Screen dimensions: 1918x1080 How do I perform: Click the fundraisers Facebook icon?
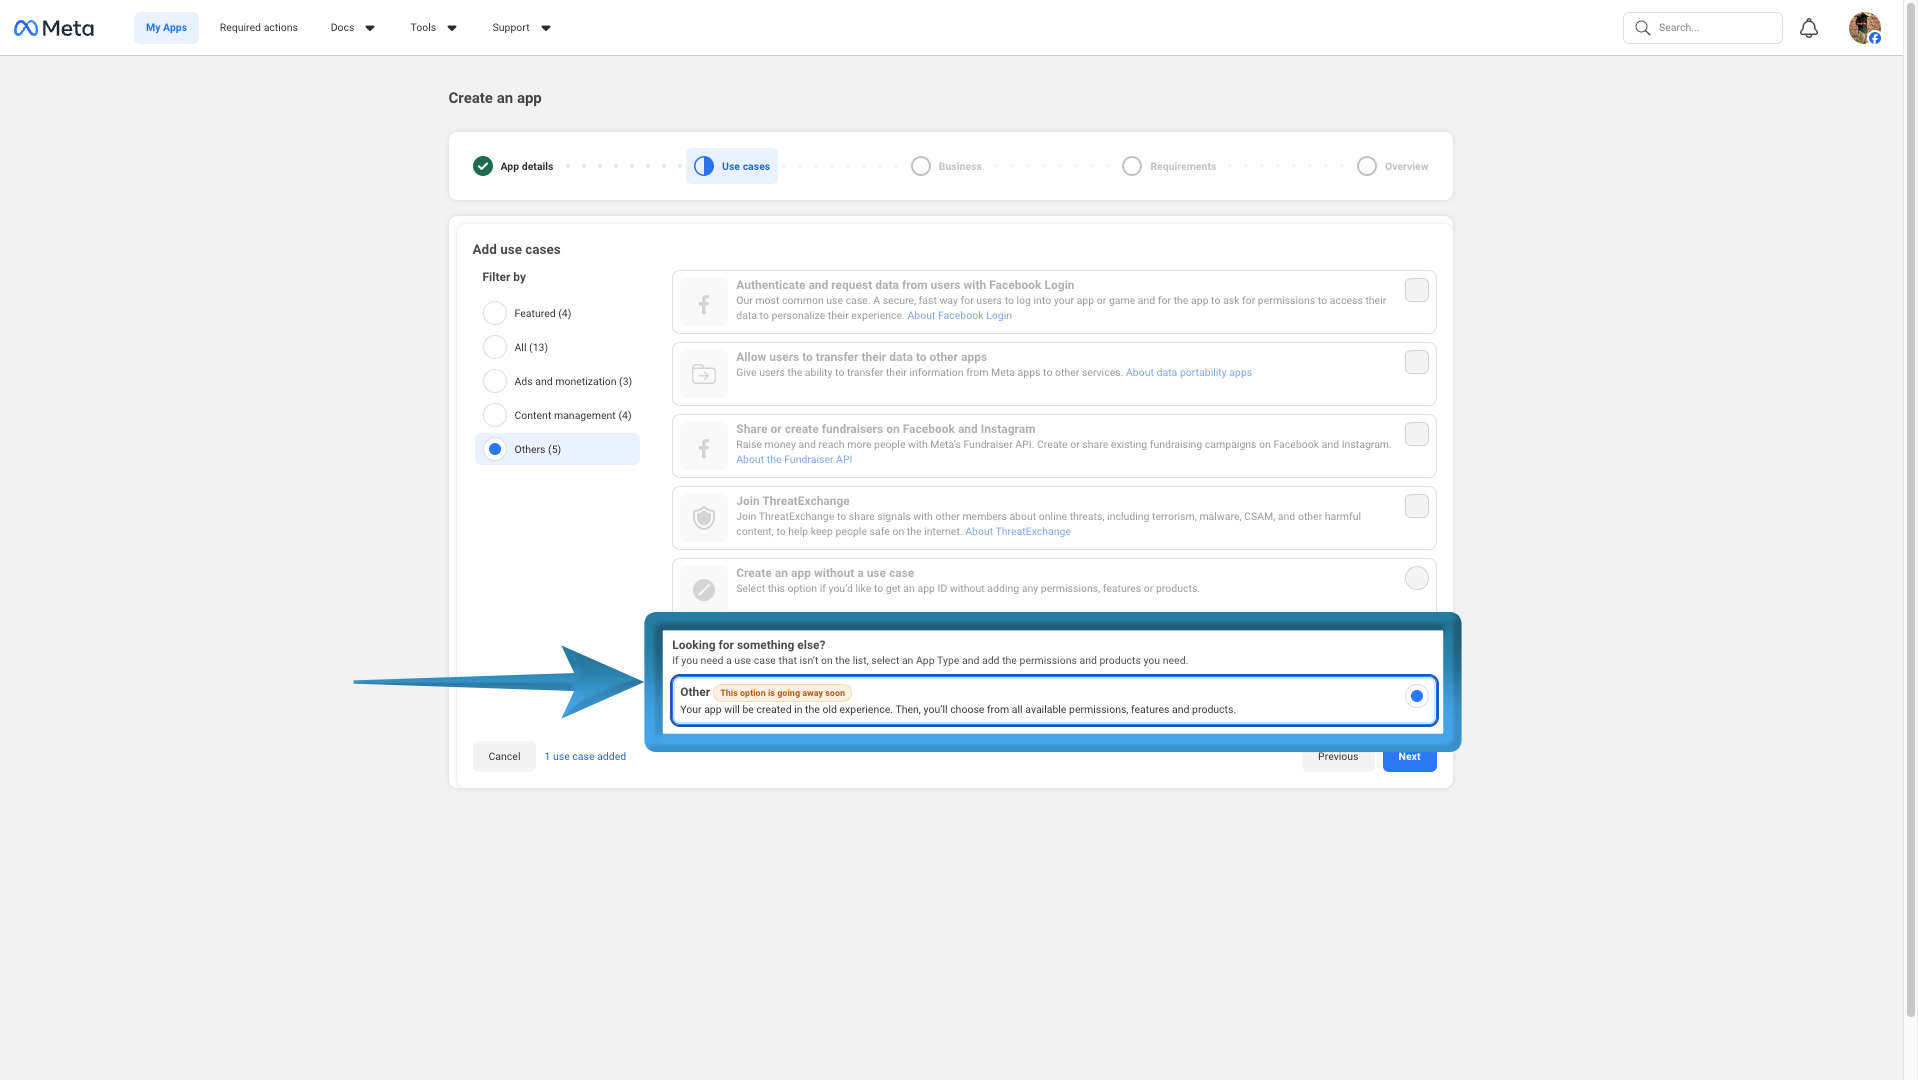pos(704,447)
